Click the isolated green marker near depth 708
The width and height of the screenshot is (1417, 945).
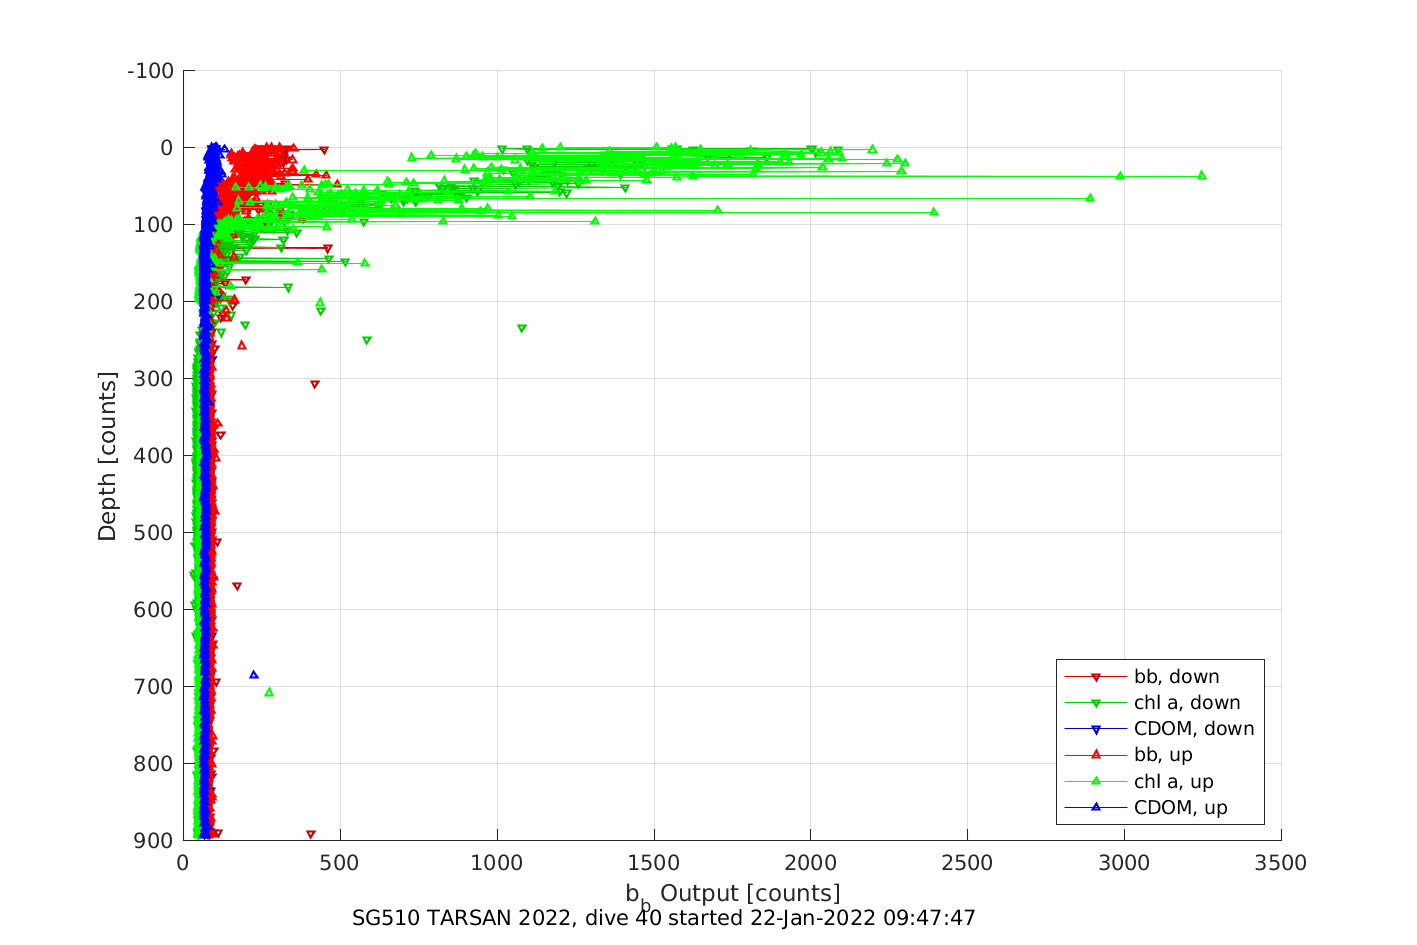pos(268,692)
